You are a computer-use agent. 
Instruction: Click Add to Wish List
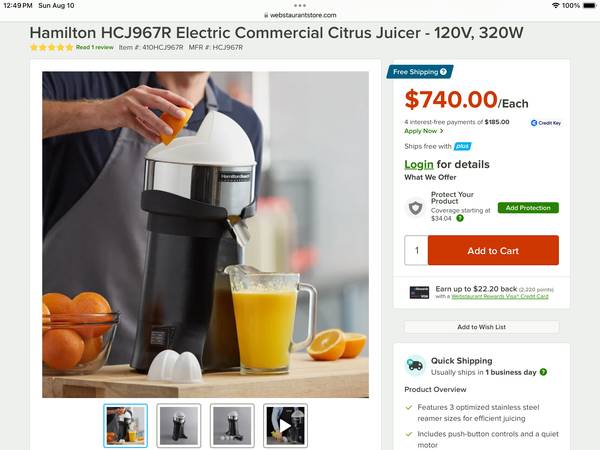(x=481, y=327)
